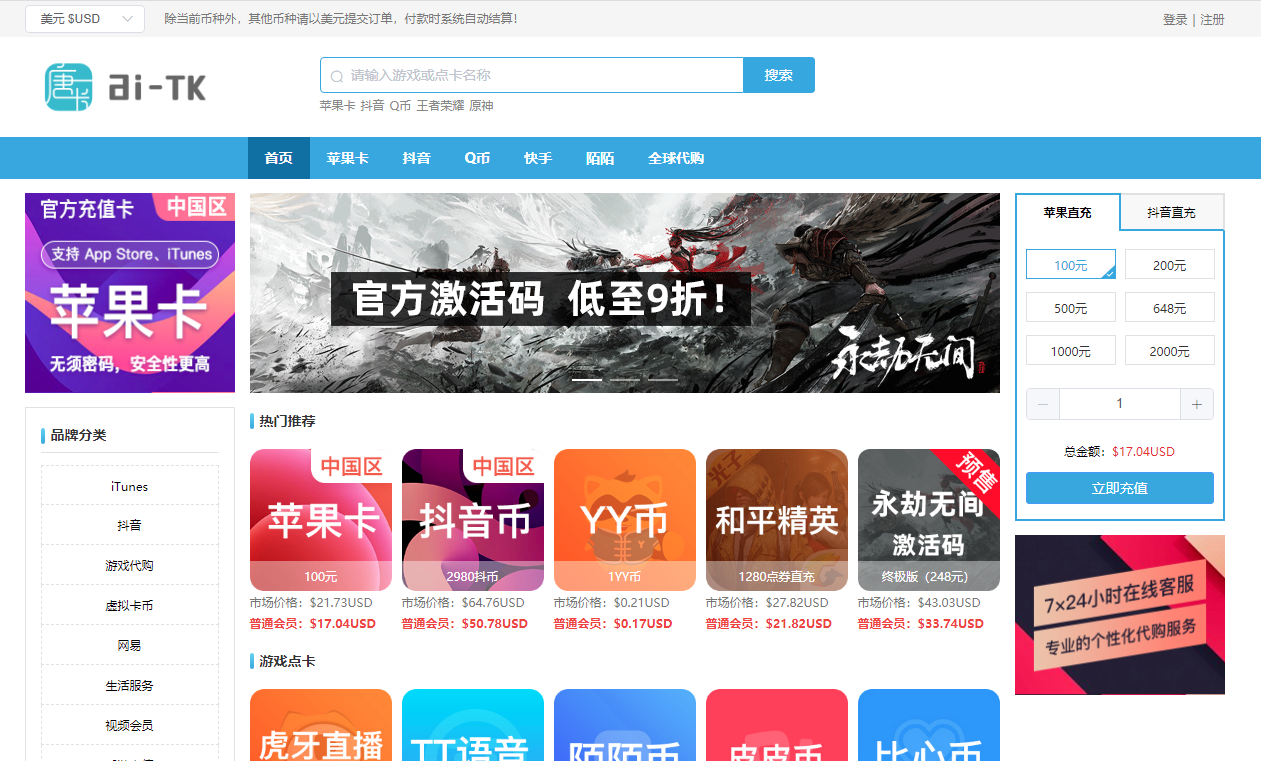Open the 比心币 game card tile
1261x761 pixels.
click(929, 725)
